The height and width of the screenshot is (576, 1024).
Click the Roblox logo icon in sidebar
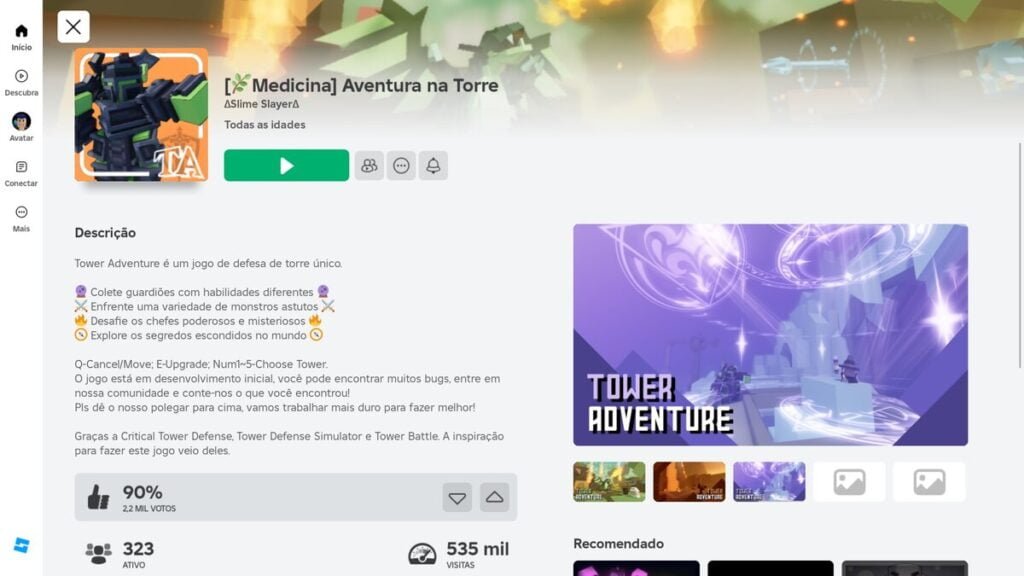pyautogui.click(x=21, y=545)
